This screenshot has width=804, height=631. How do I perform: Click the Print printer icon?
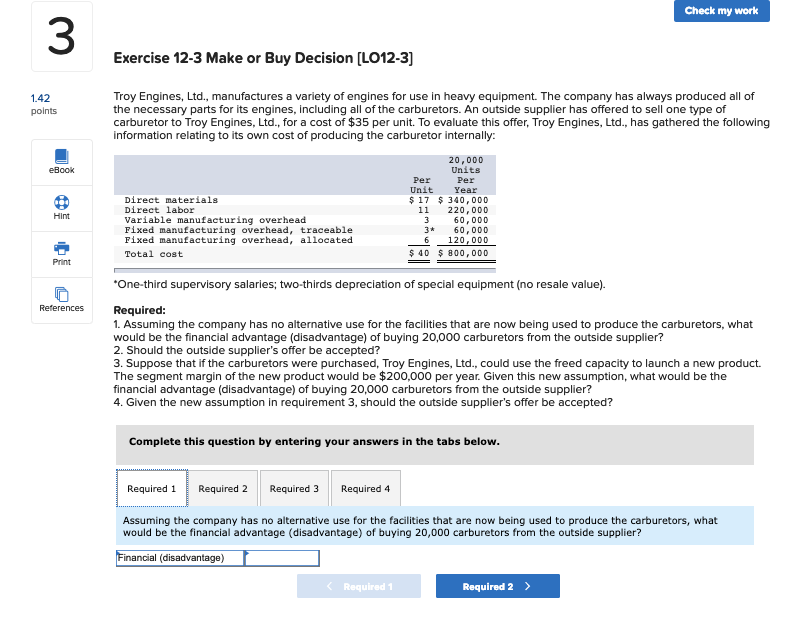click(62, 249)
